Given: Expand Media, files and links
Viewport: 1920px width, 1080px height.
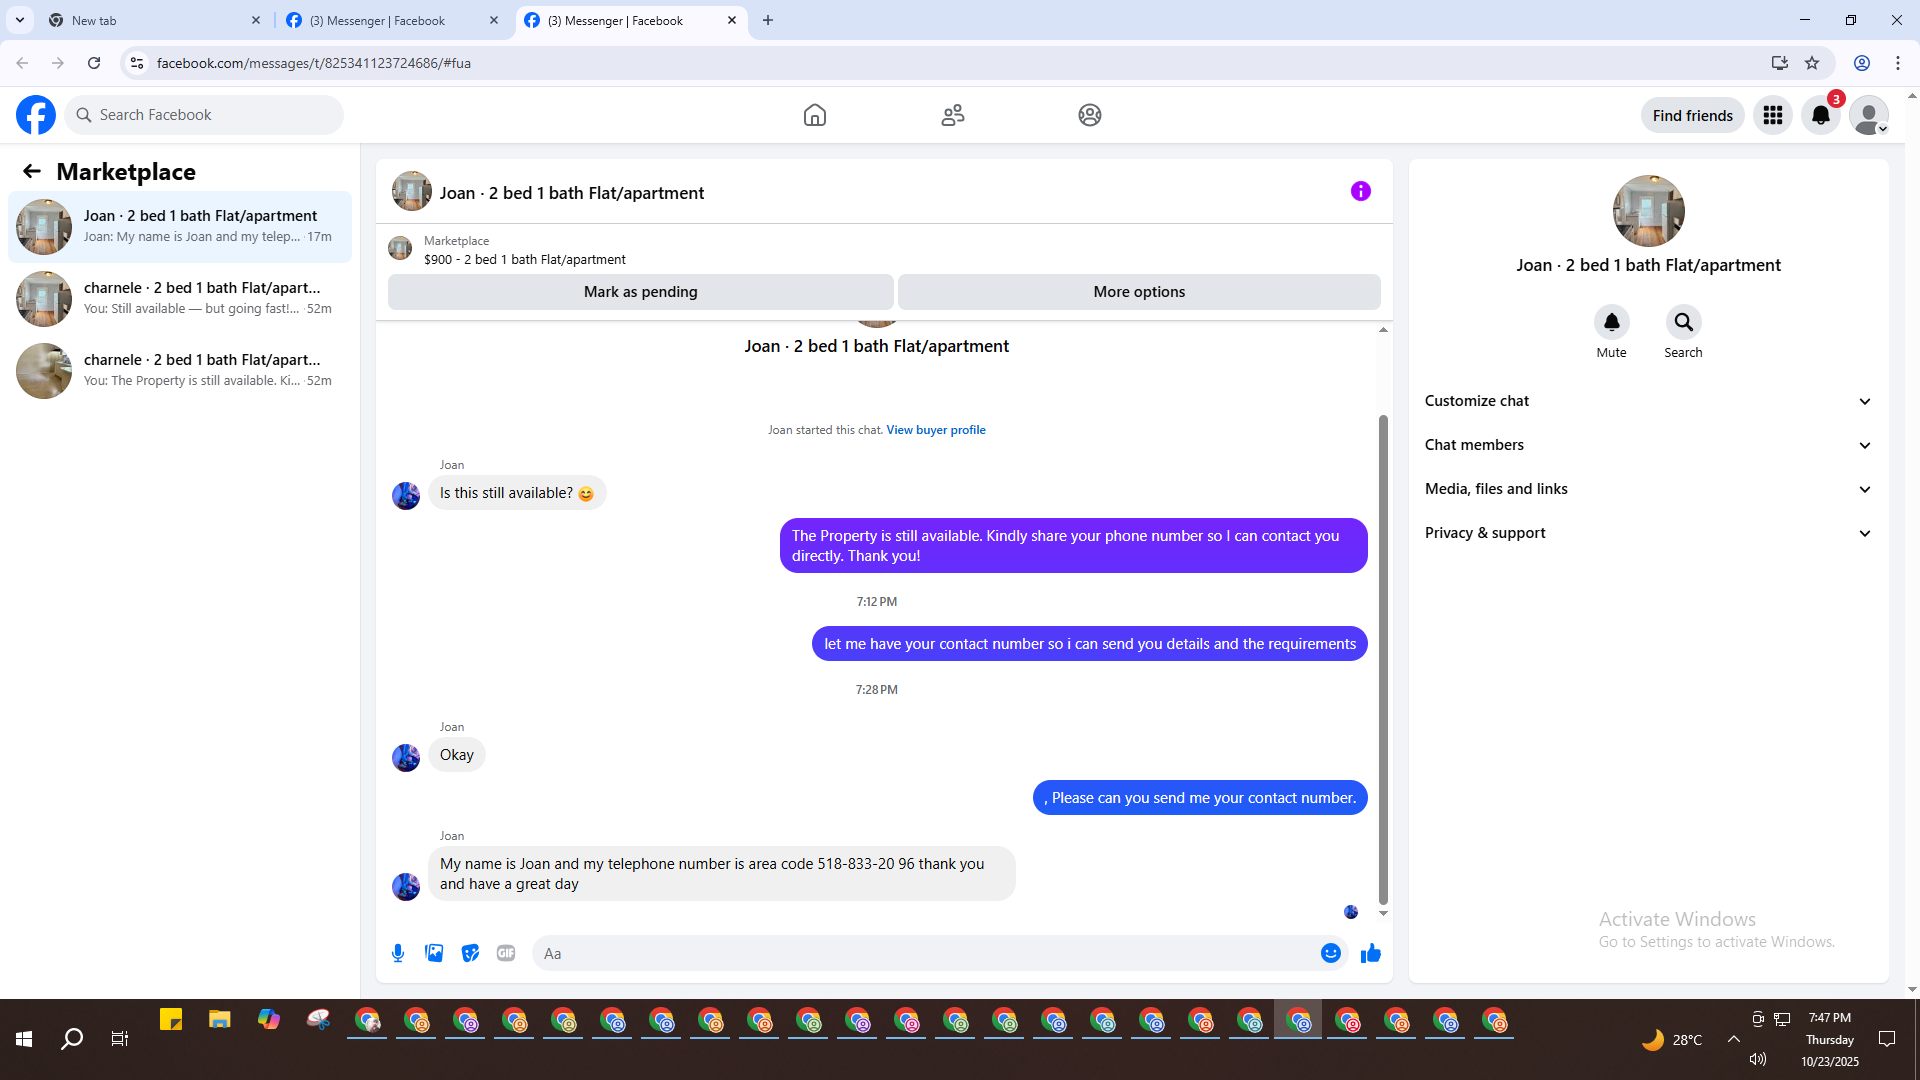Looking at the screenshot, I should point(1648,489).
